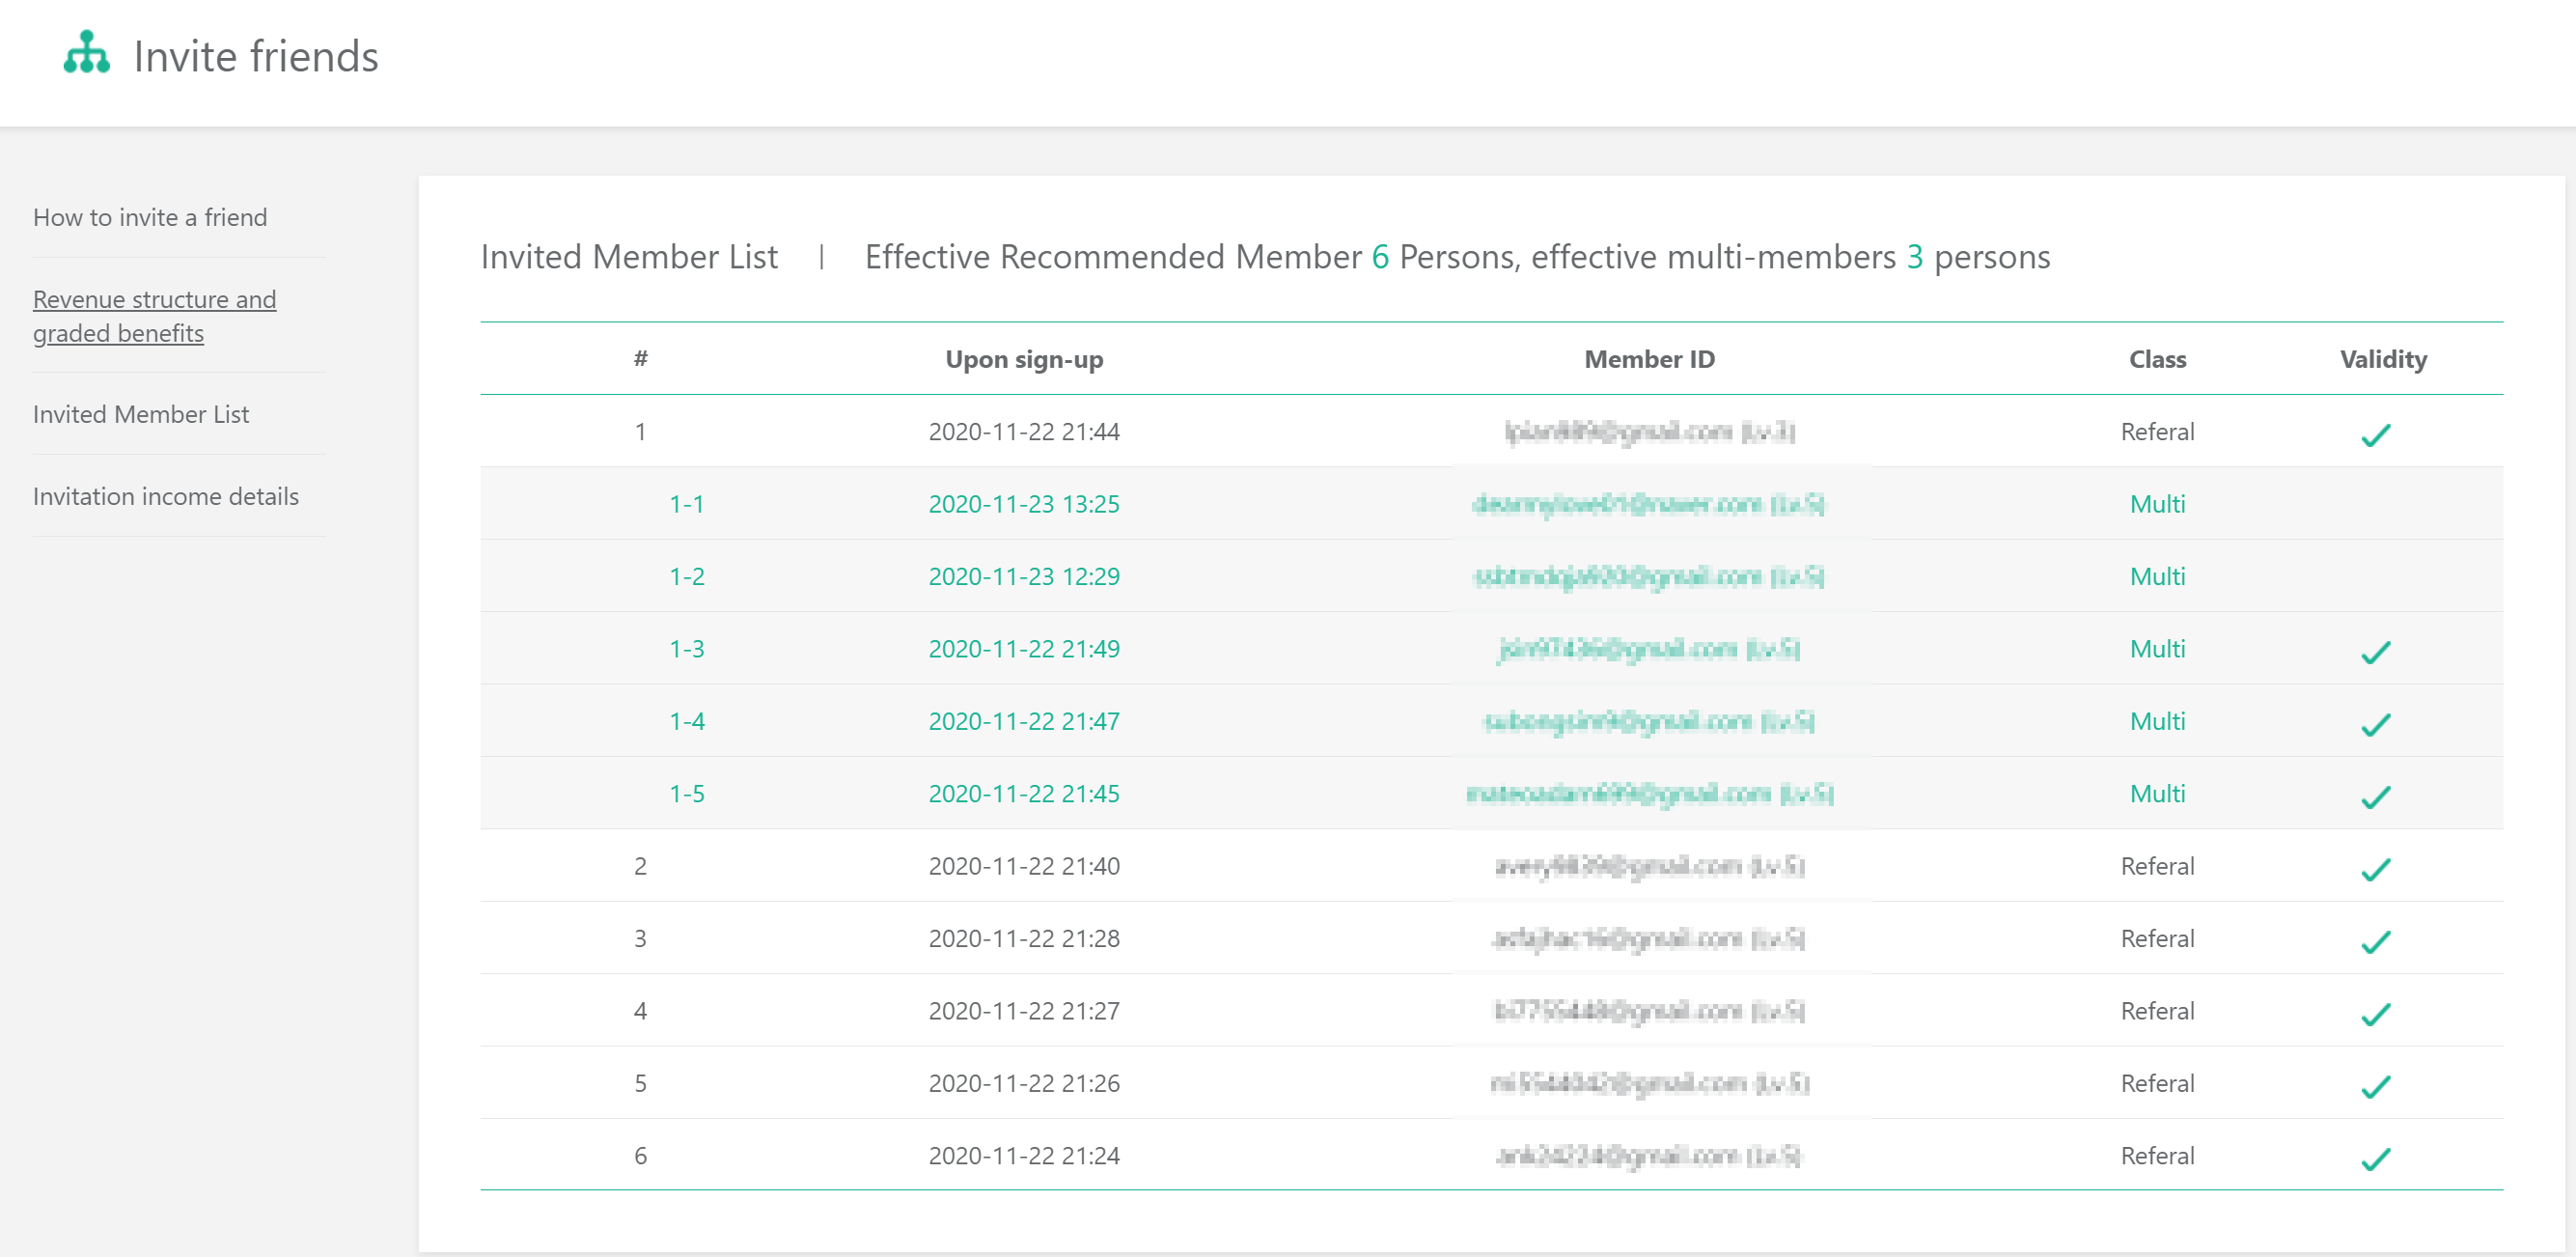Click blurred member ID in row 5
This screenshot has height=1257, width=2576.
coord(1649,1083)
